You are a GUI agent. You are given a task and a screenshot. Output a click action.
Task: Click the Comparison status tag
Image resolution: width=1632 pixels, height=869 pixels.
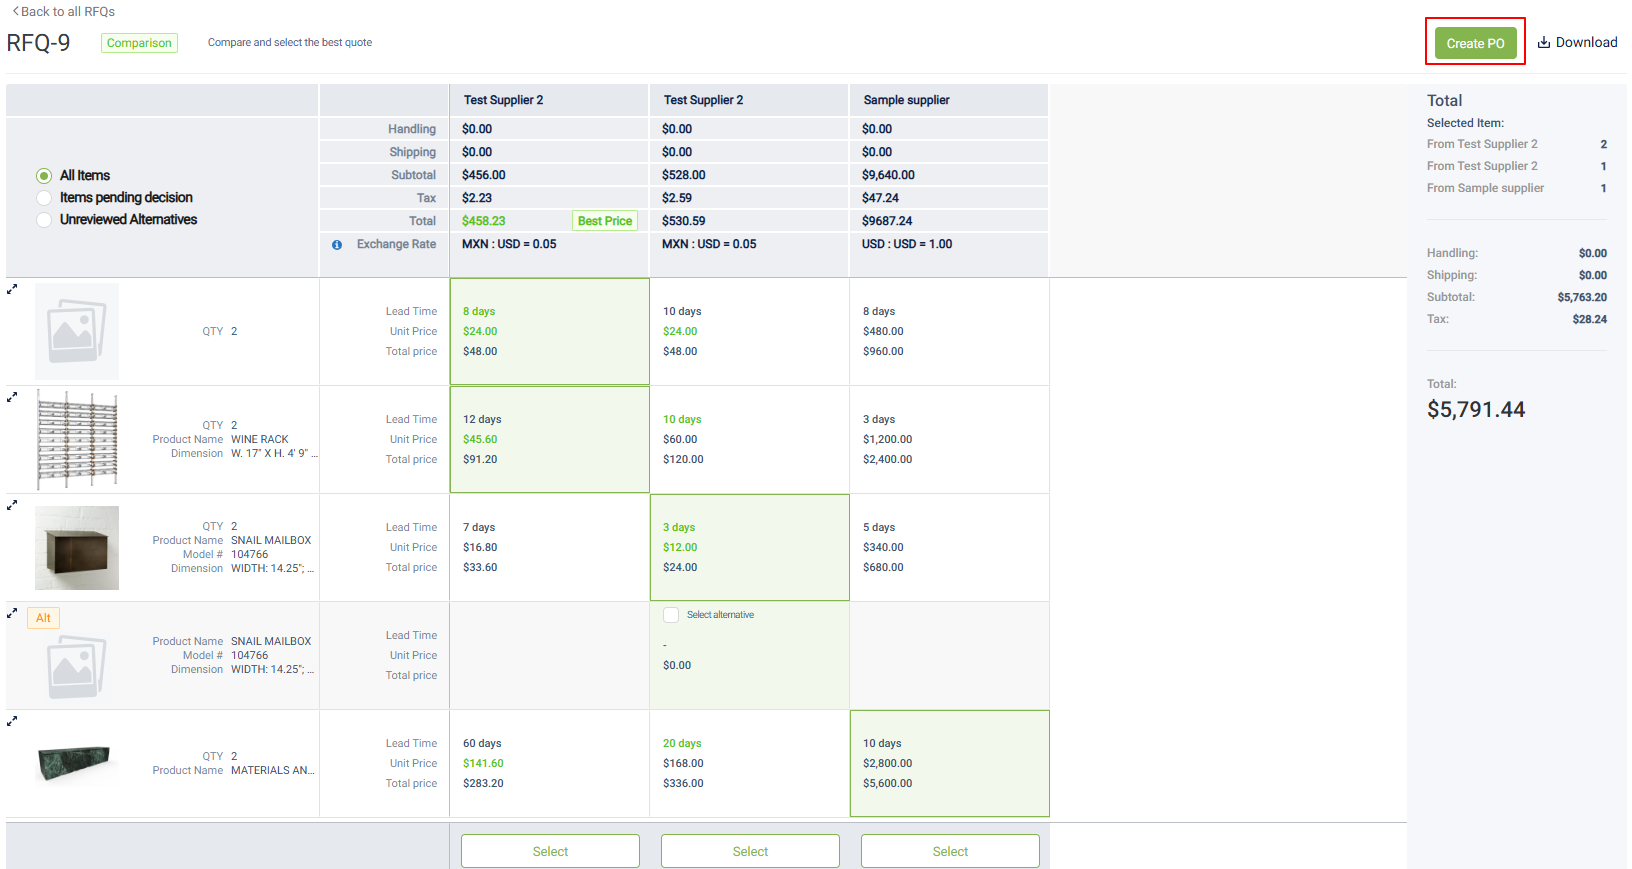pos(139,43)
